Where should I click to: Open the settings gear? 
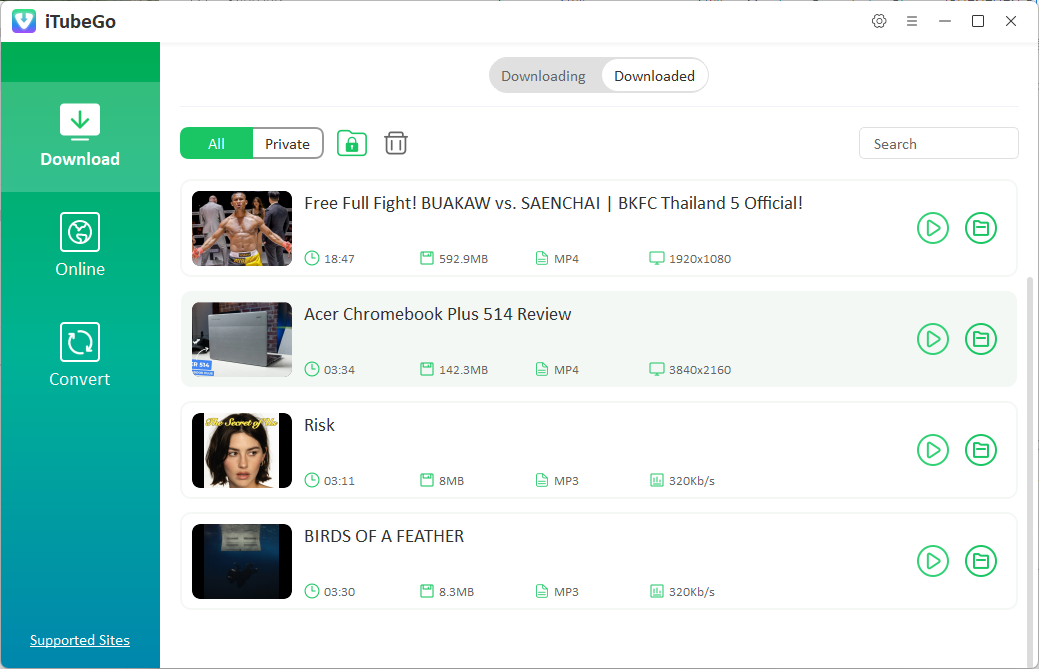coord(879,20)
